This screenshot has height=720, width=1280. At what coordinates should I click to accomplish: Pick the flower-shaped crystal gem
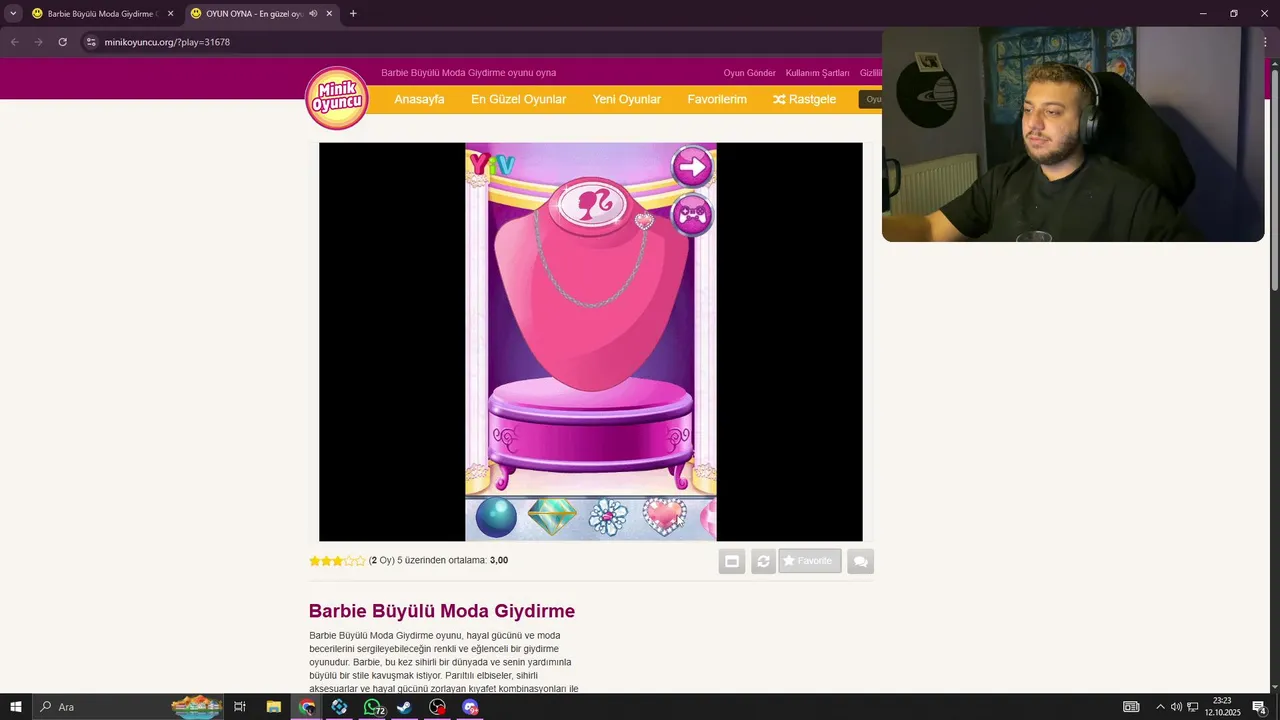tap(608, 517)
